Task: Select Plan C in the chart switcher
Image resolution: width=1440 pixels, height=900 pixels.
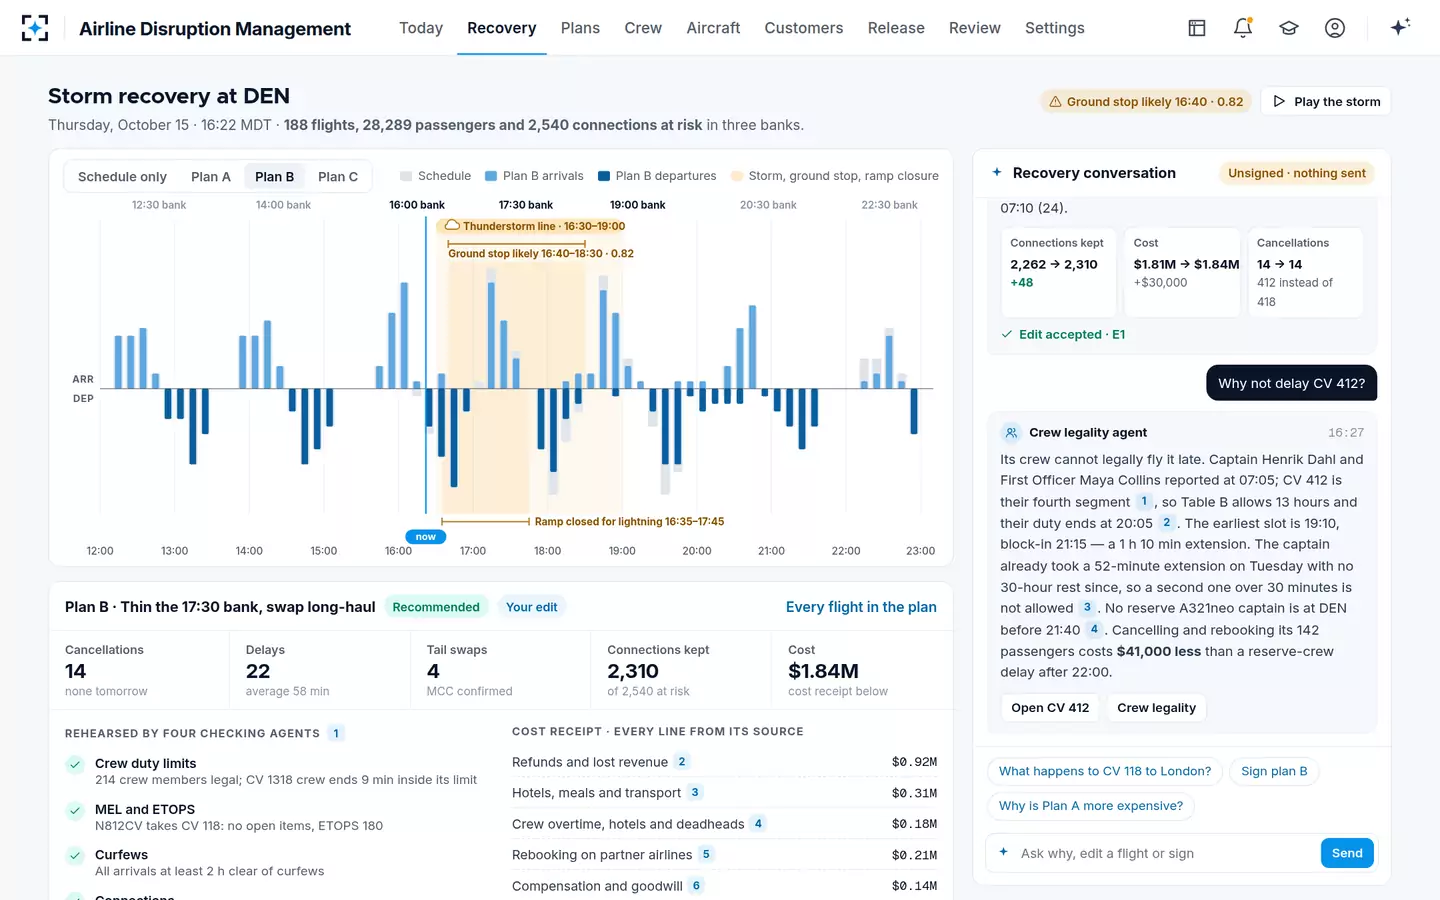Action: click(338, 177)
